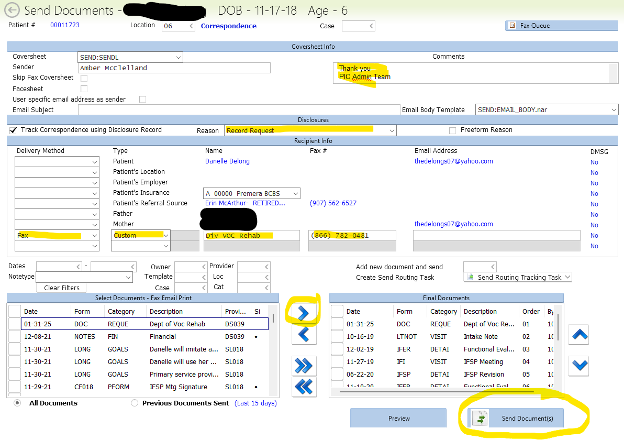Select the Previous Documents Sent radio button

coord(135,402)
